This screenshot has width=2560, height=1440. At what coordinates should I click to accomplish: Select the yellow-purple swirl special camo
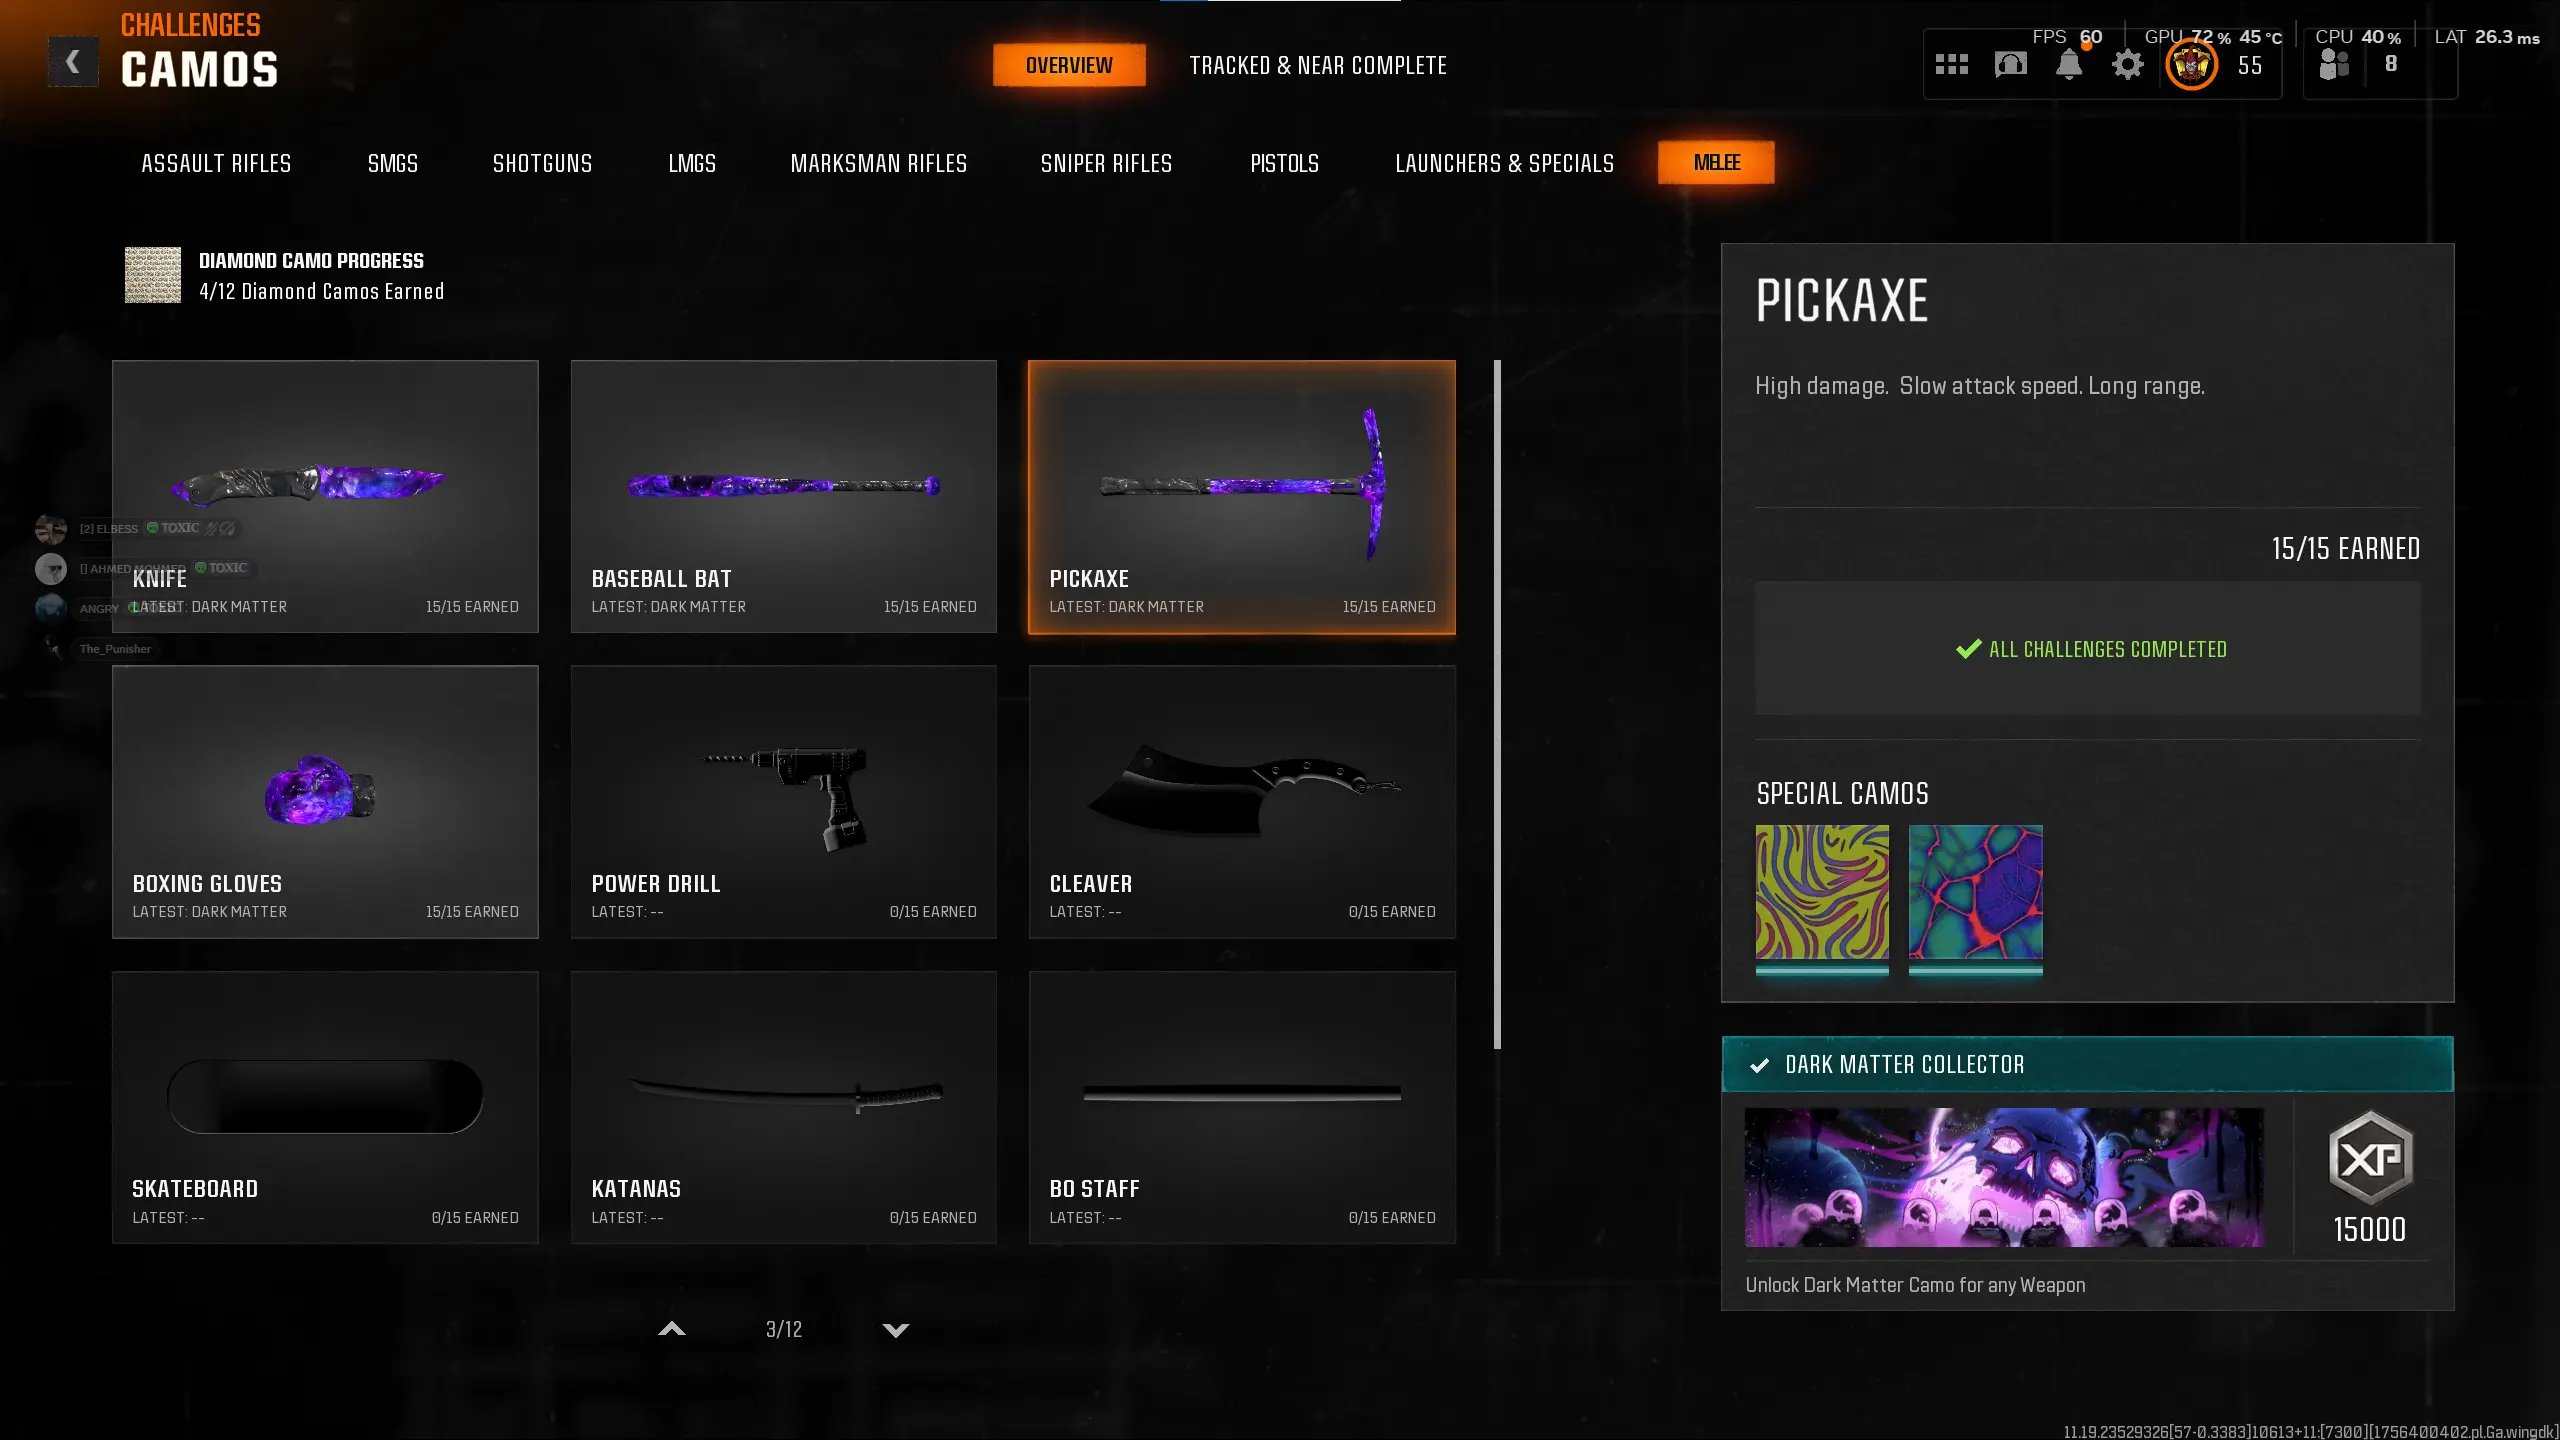[x=1822, y=892]
